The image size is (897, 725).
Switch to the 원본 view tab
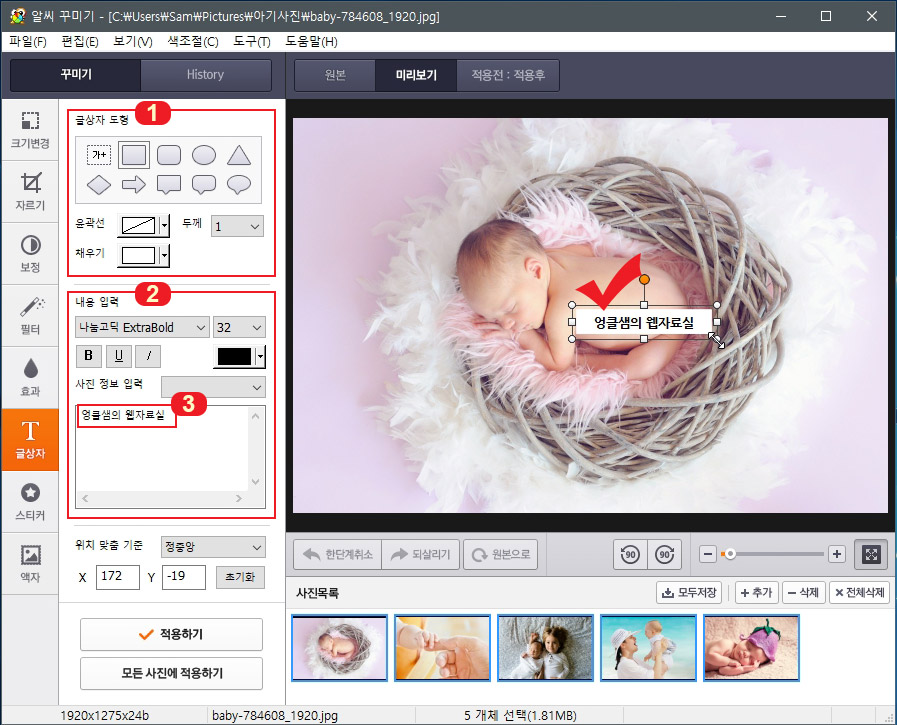tap(335, 75)
